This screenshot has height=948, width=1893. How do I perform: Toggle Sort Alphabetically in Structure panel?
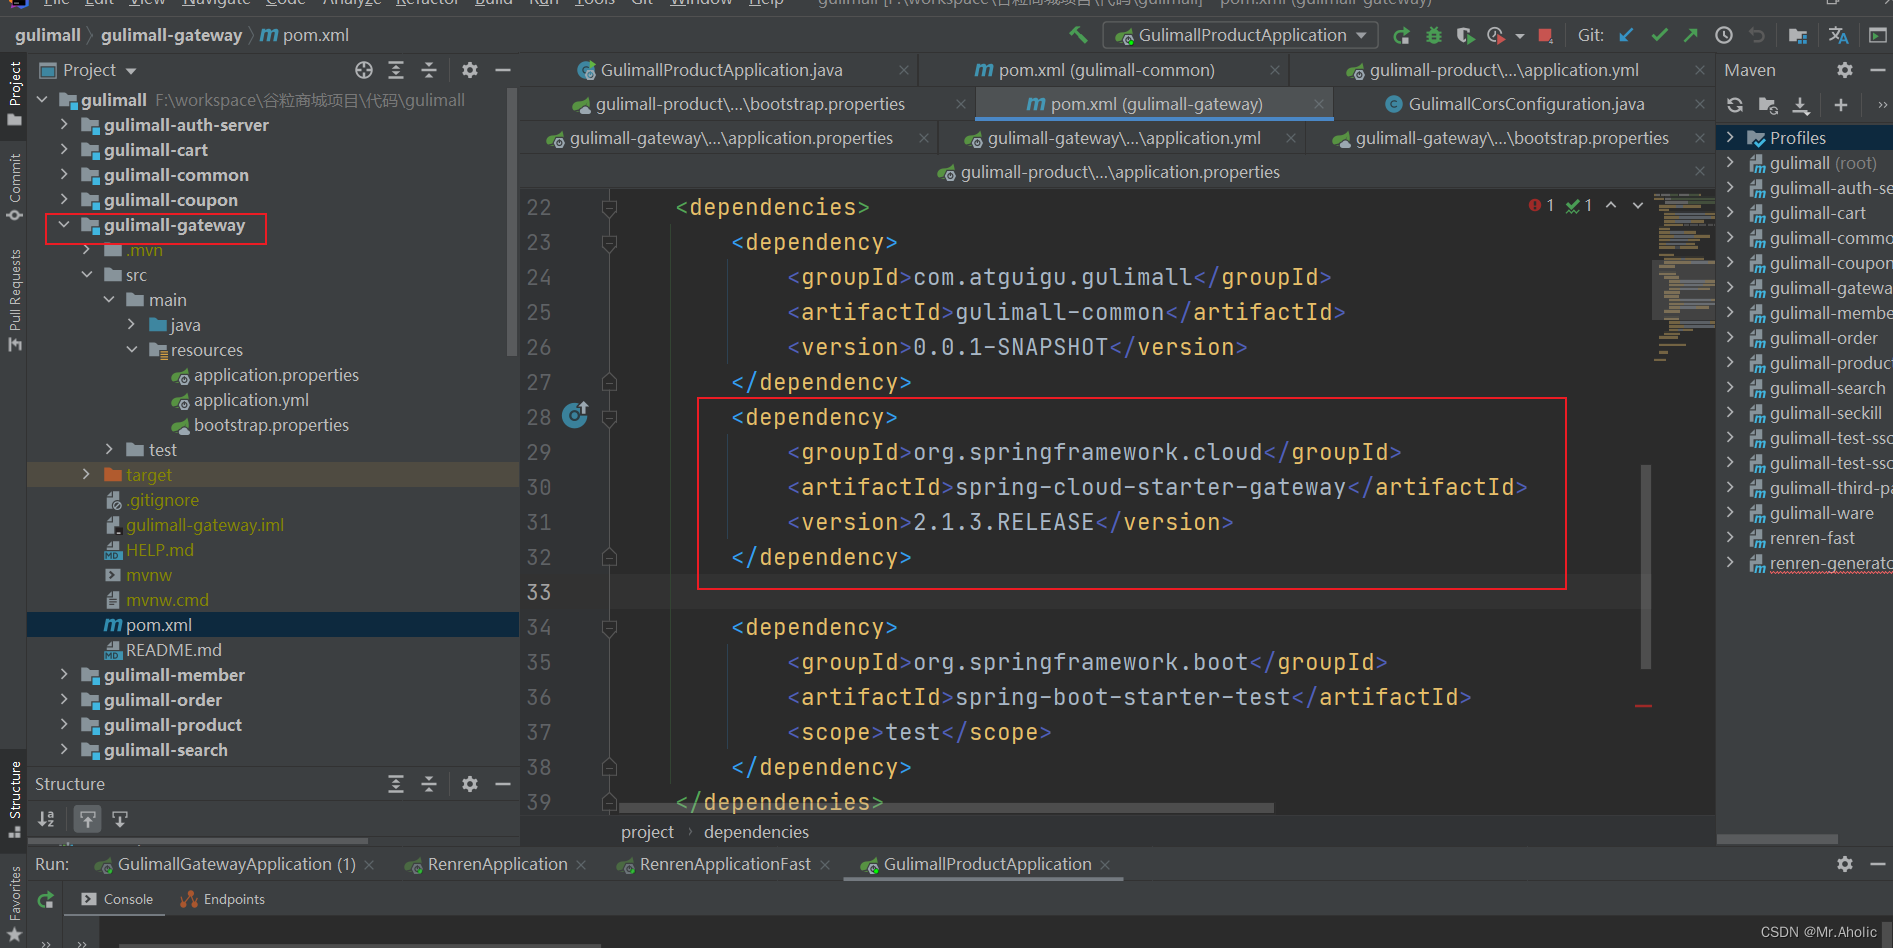46,819
